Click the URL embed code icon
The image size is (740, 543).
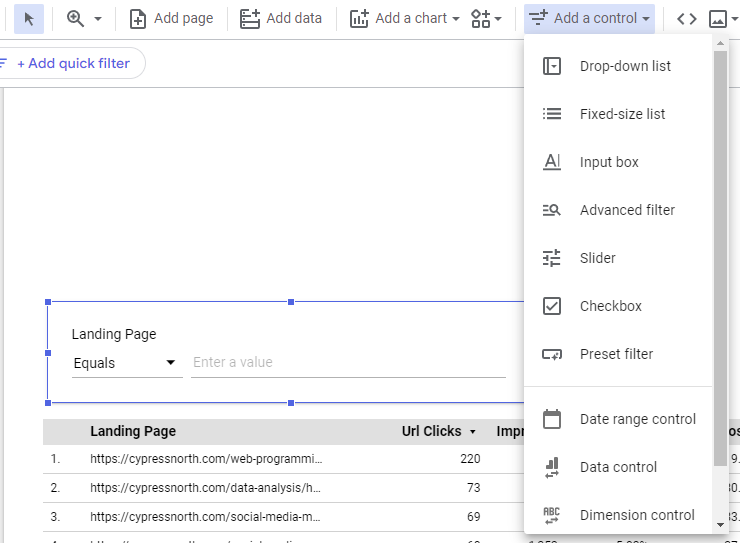pyautogui.click(x=686, y=19)
